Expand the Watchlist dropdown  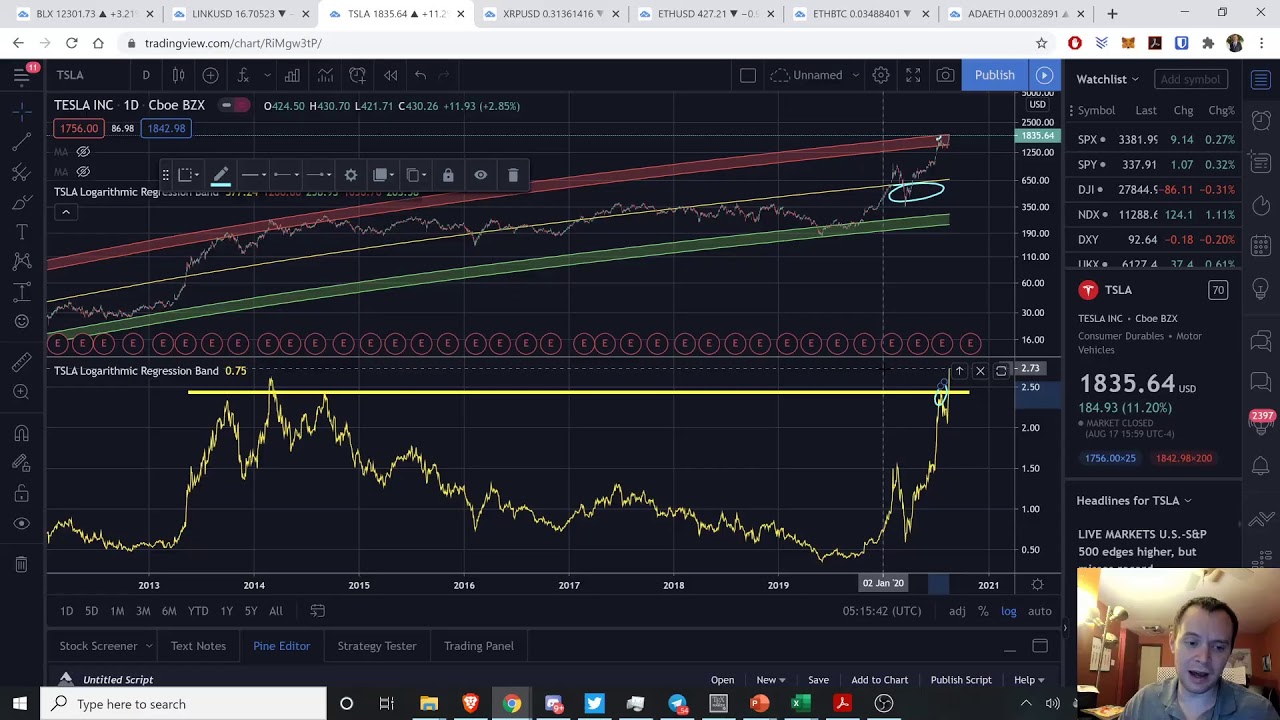coord(1108,79)
